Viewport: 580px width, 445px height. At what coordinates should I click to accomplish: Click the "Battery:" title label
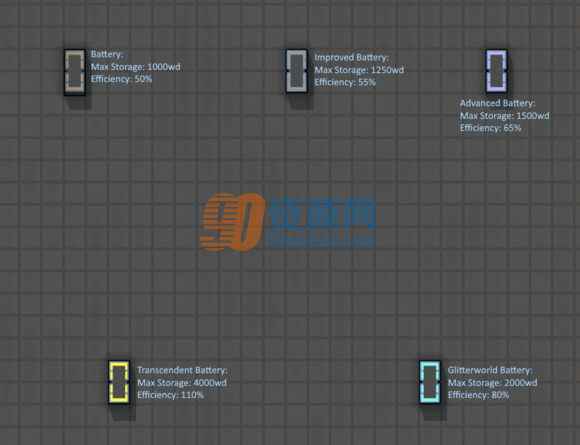click(107, 54)
